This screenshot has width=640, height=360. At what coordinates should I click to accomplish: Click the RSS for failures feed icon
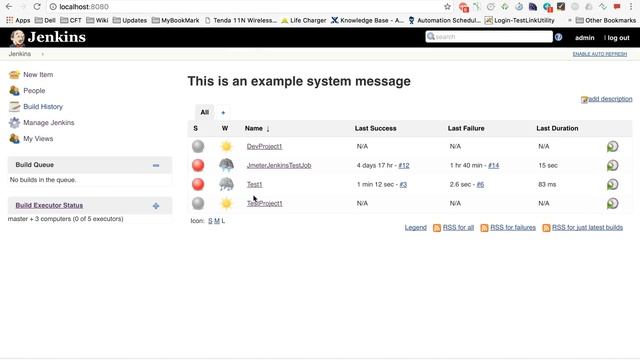(484, 228)
